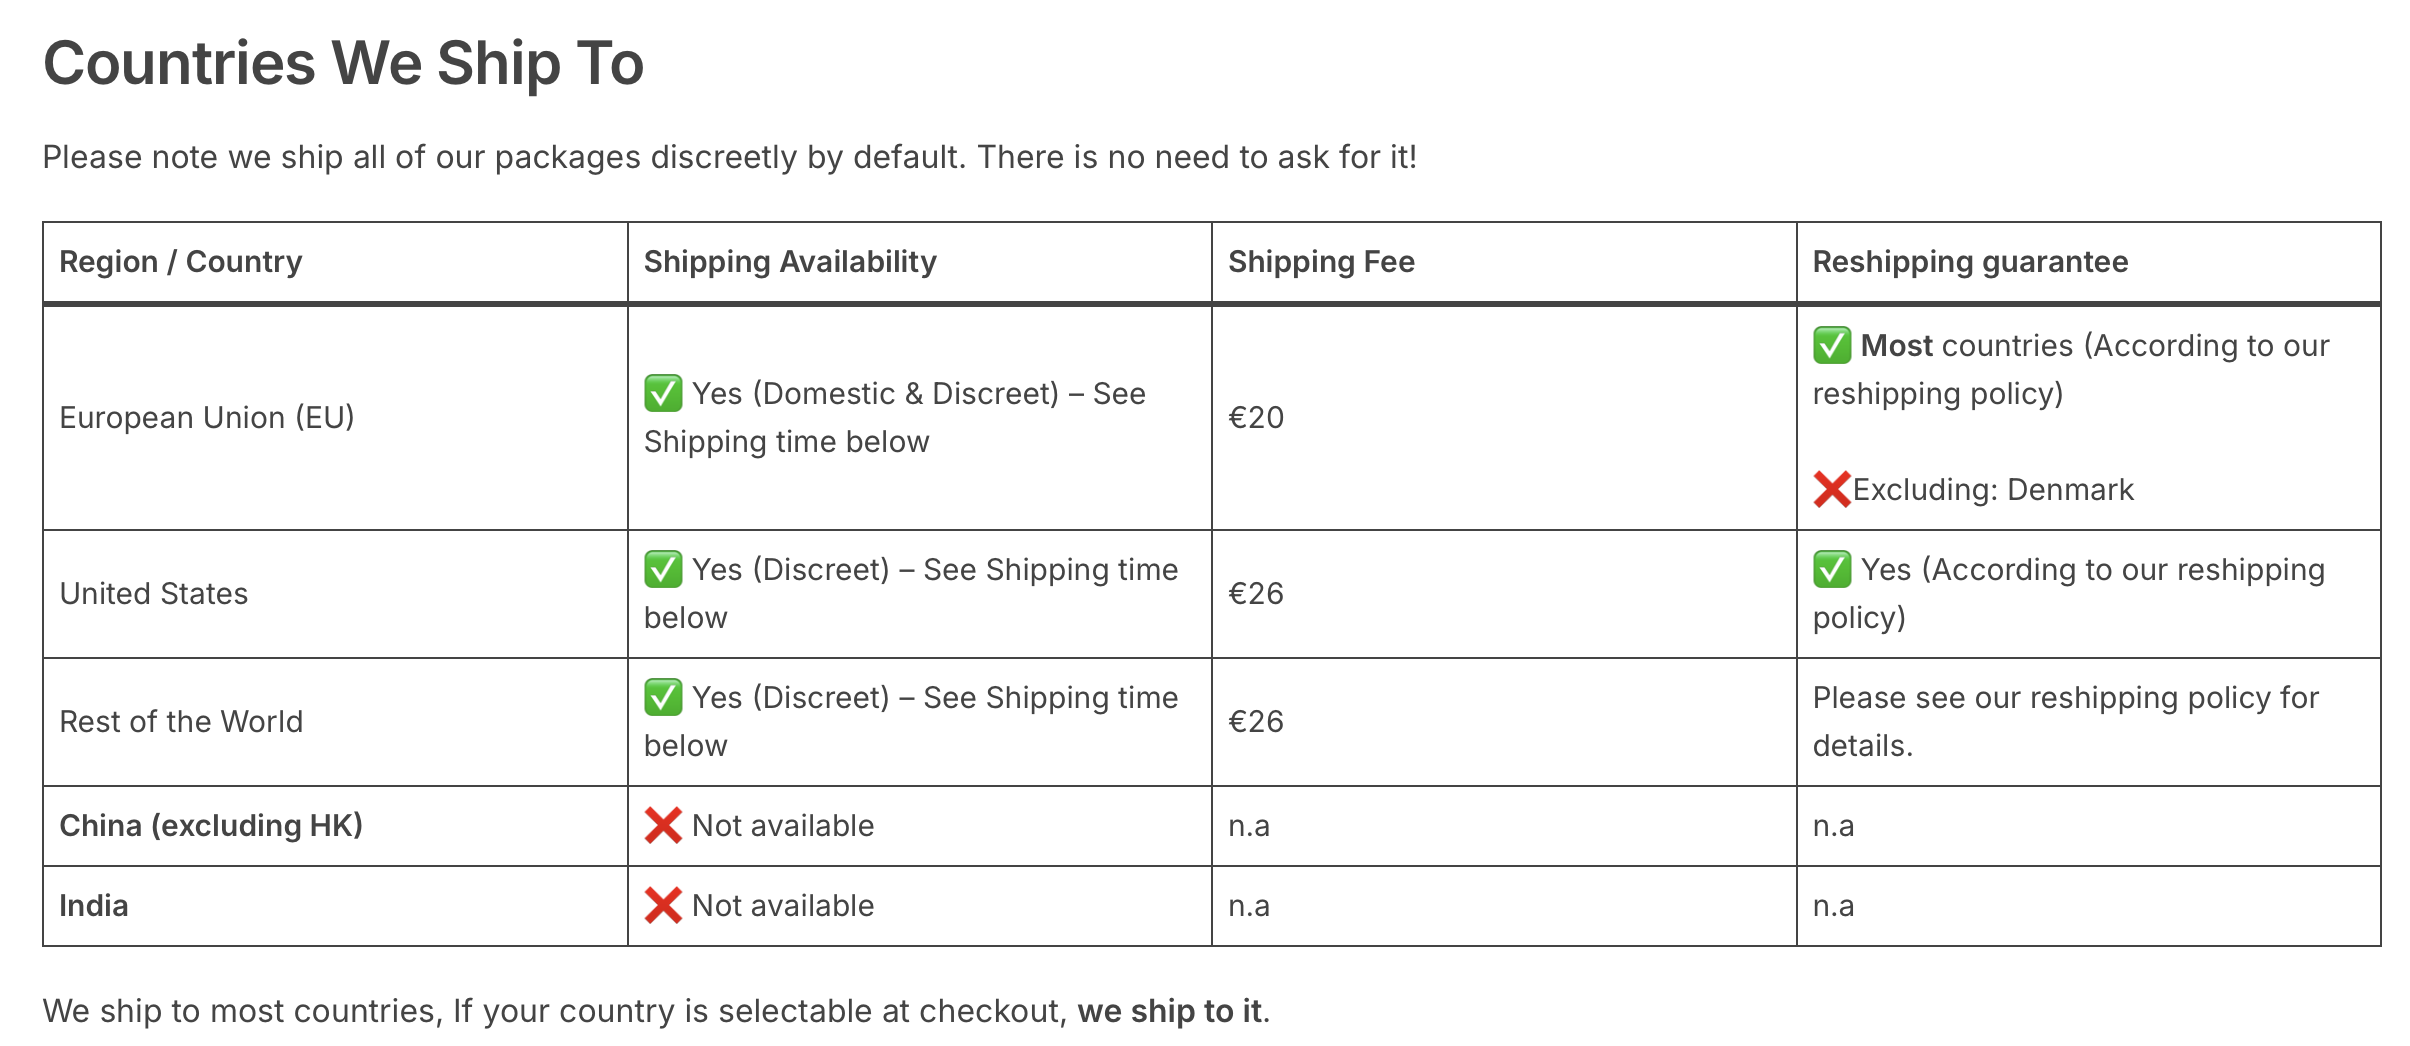
Task: Click the "Countries We Ship To" heading
Action: pos(343,64)
